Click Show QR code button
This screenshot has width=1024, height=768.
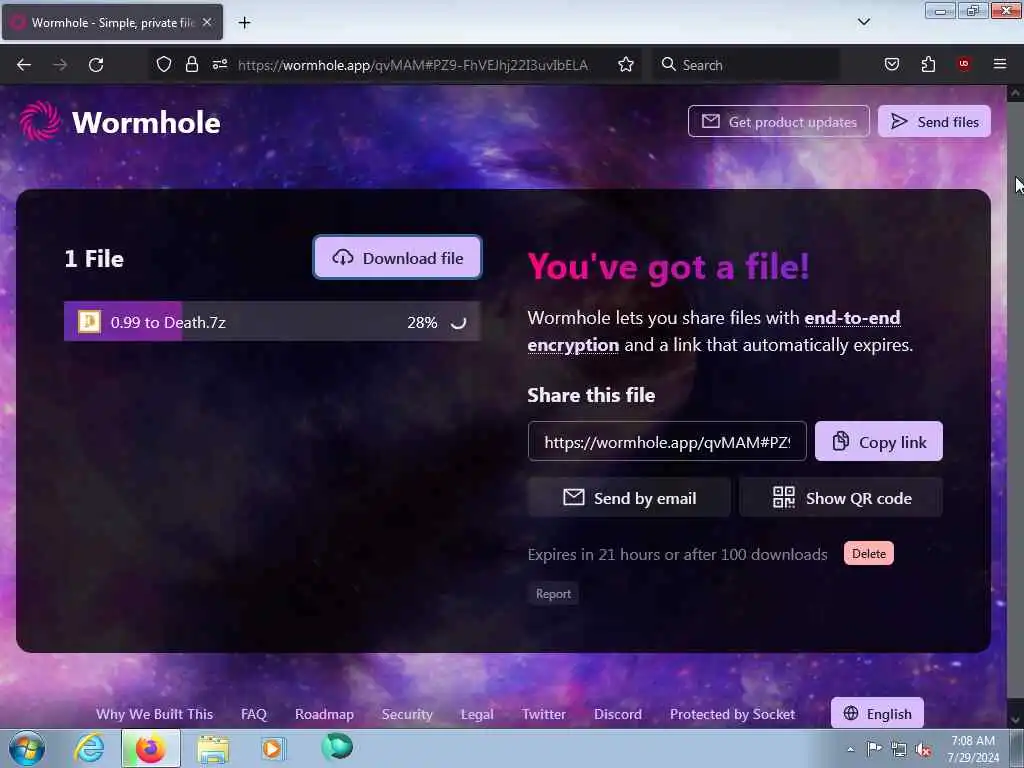[840, 498]
